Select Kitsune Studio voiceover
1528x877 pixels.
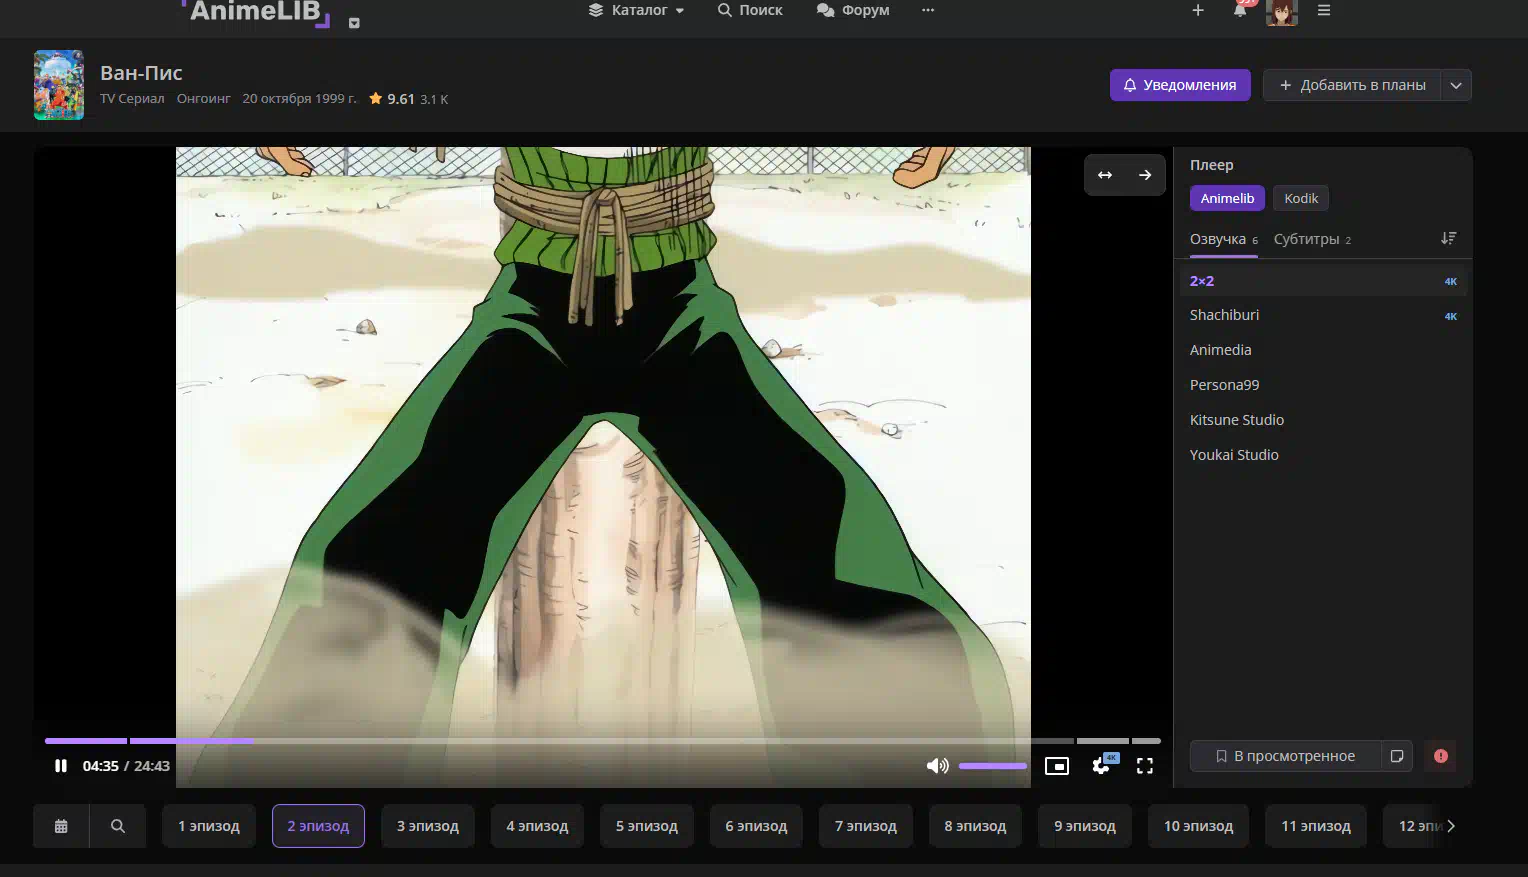point(1323,420)
